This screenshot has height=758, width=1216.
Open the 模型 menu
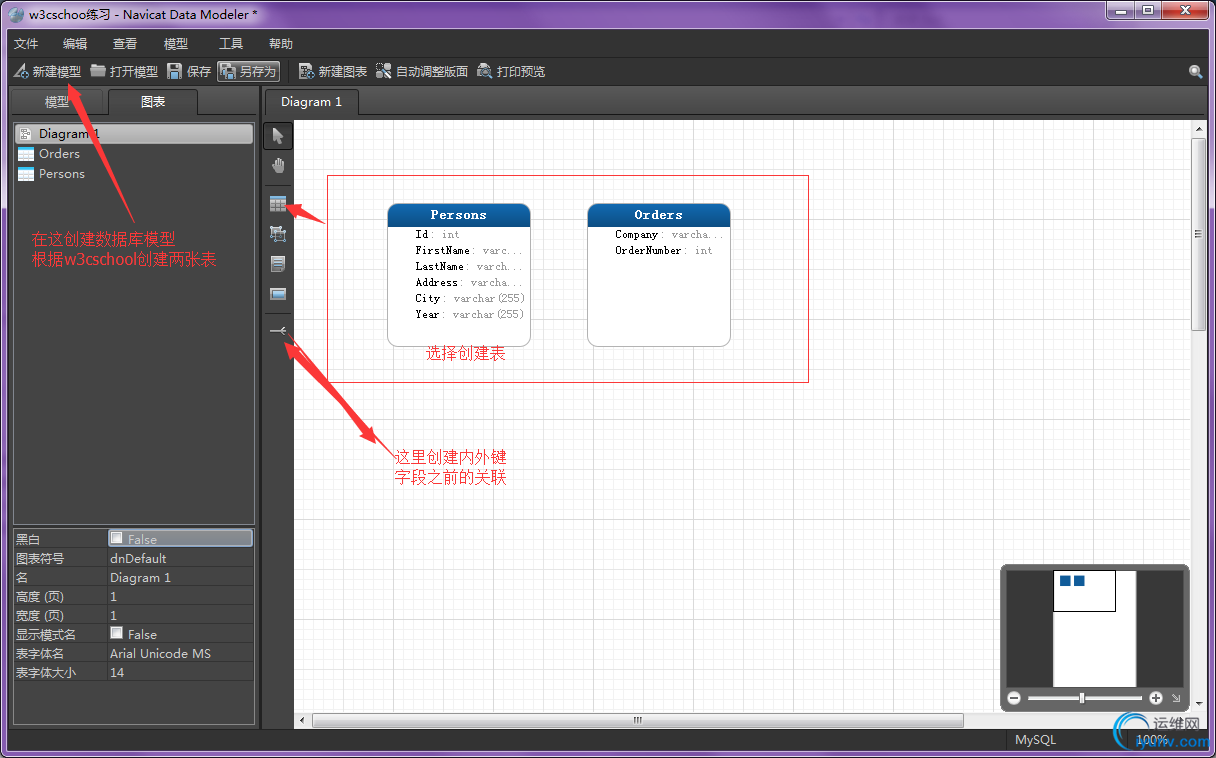tap(176, 44)
